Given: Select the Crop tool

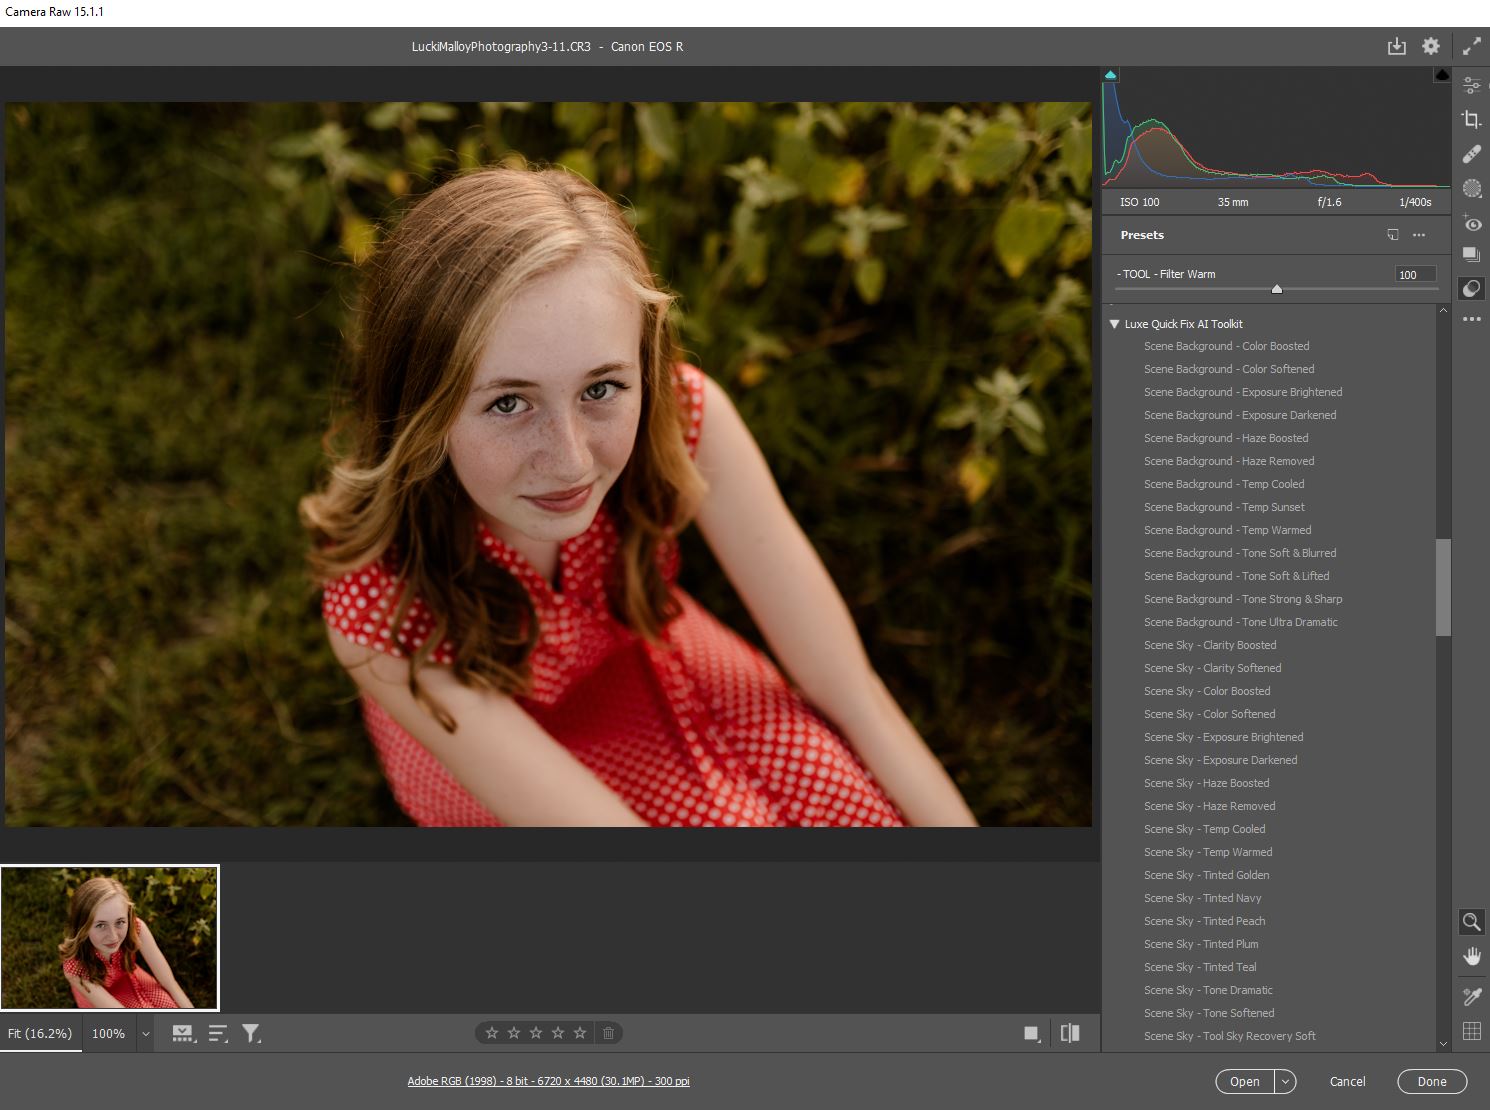Looking at the screenshot, I should pos(1471,120).
